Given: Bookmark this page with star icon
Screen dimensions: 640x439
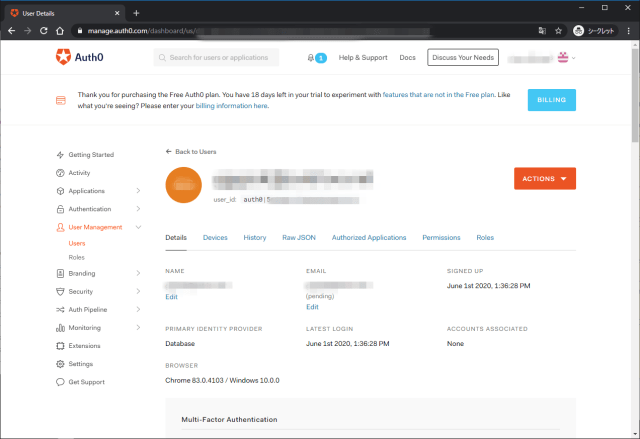Looking at the screenshot, I should coord(558,31).
